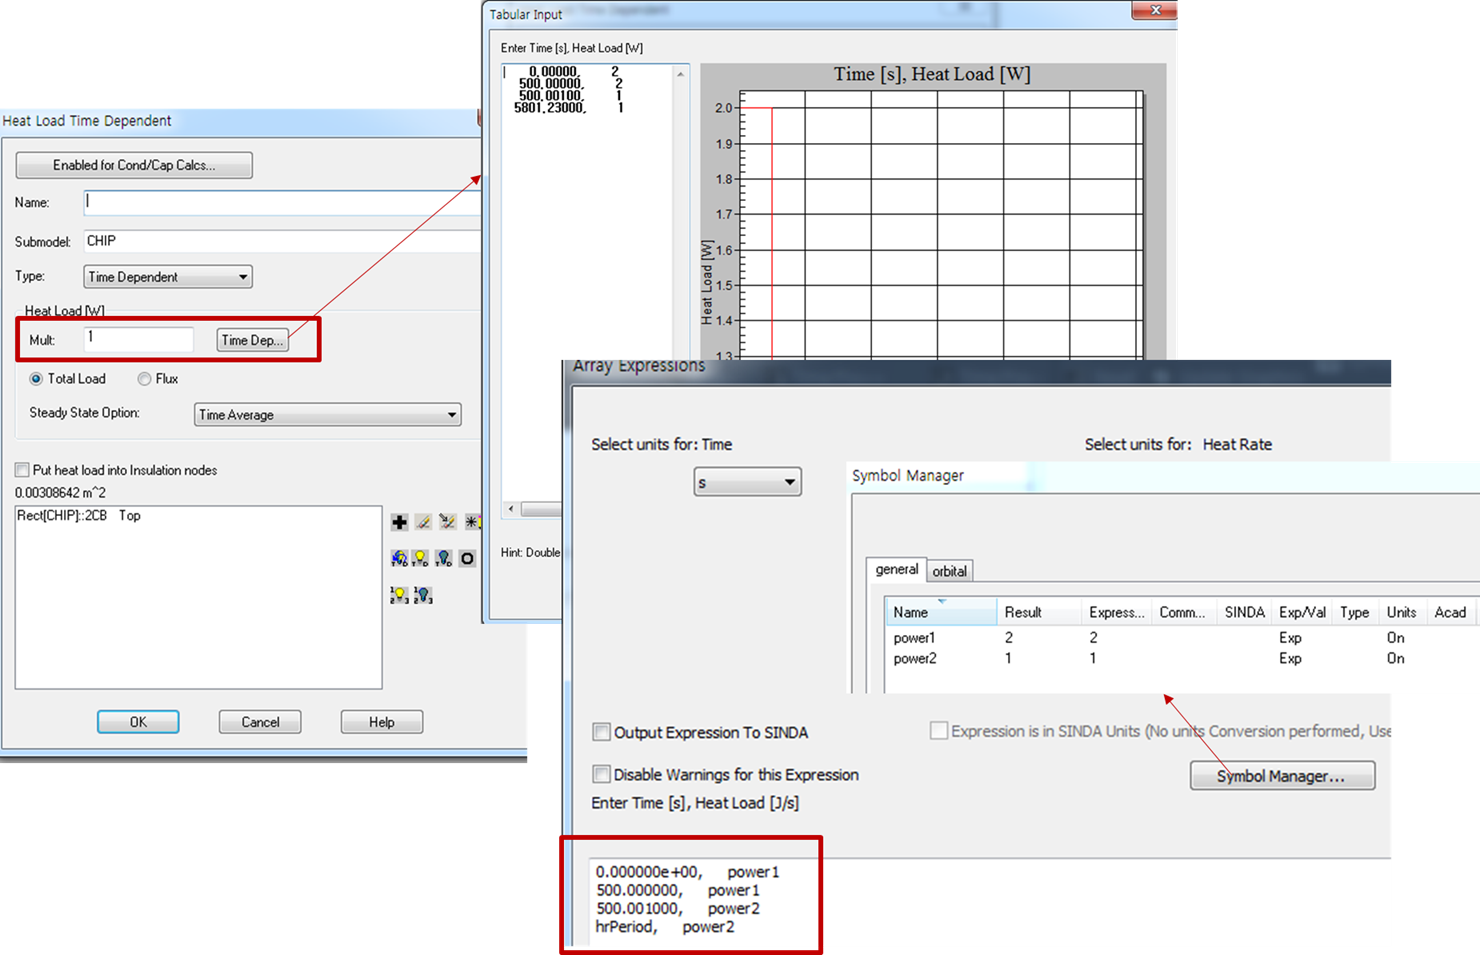Viewport: 1480px width, 955px height.
Task: Confirm with the OK button
Action: click(138, 722)
